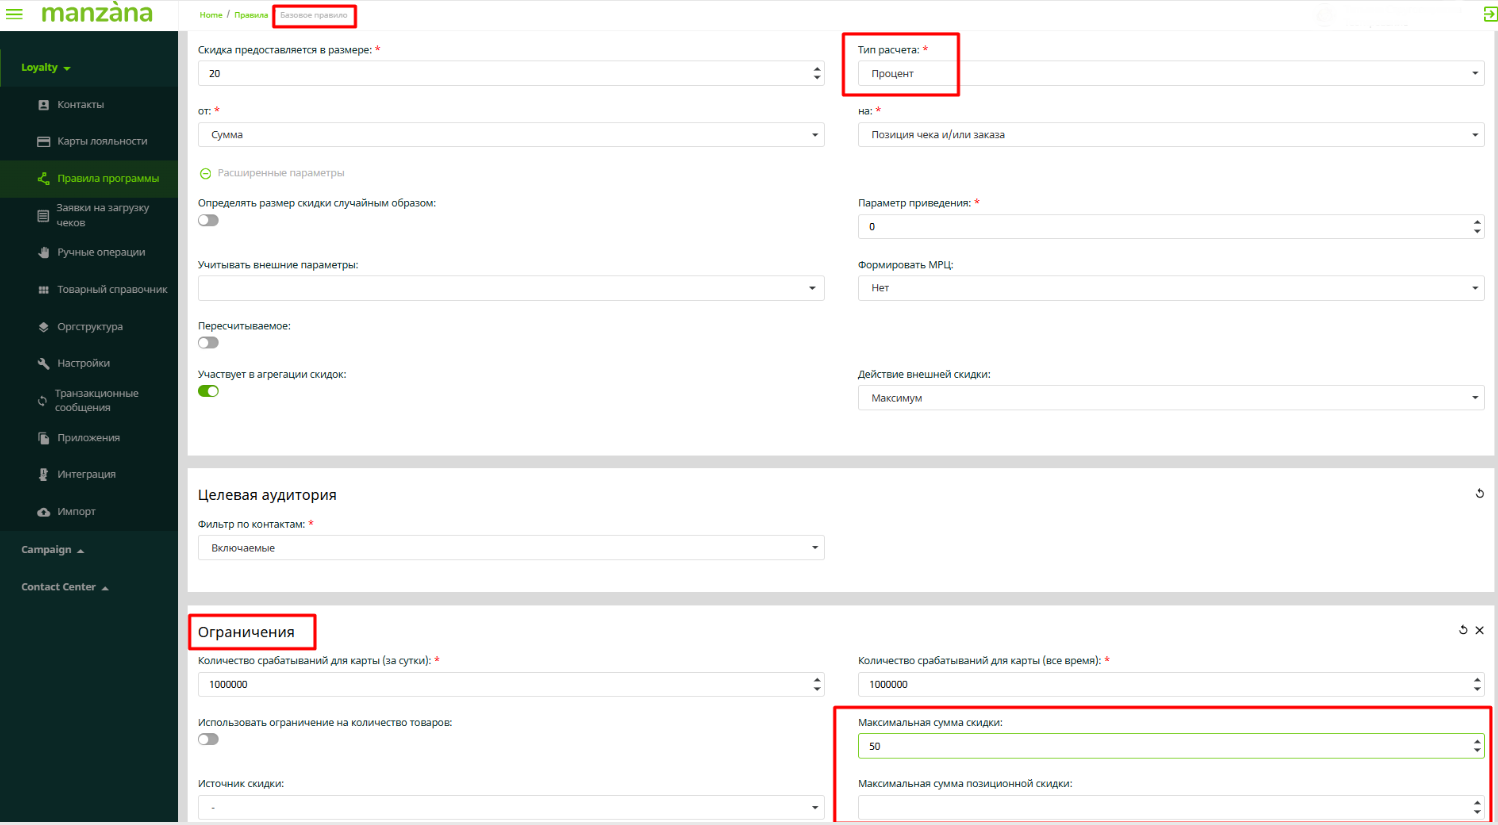This screenshot has height=825, width=1498.
Task: Click the hamburger menu icon
Action: pyautogui.click(x=14, y=14)
